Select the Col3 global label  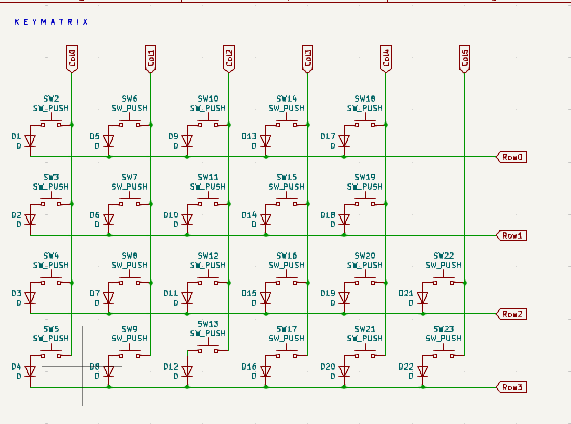[x=307, y=59]
